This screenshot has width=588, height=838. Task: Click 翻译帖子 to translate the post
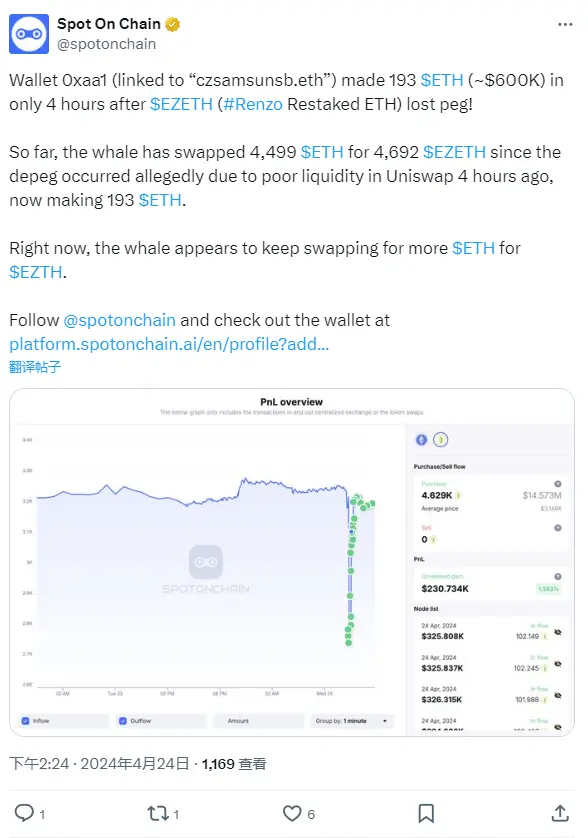point(33,367)
